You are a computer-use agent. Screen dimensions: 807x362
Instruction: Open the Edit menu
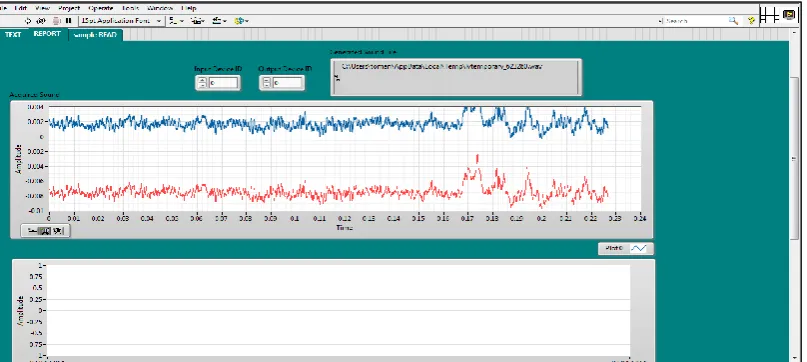(21, 8)
